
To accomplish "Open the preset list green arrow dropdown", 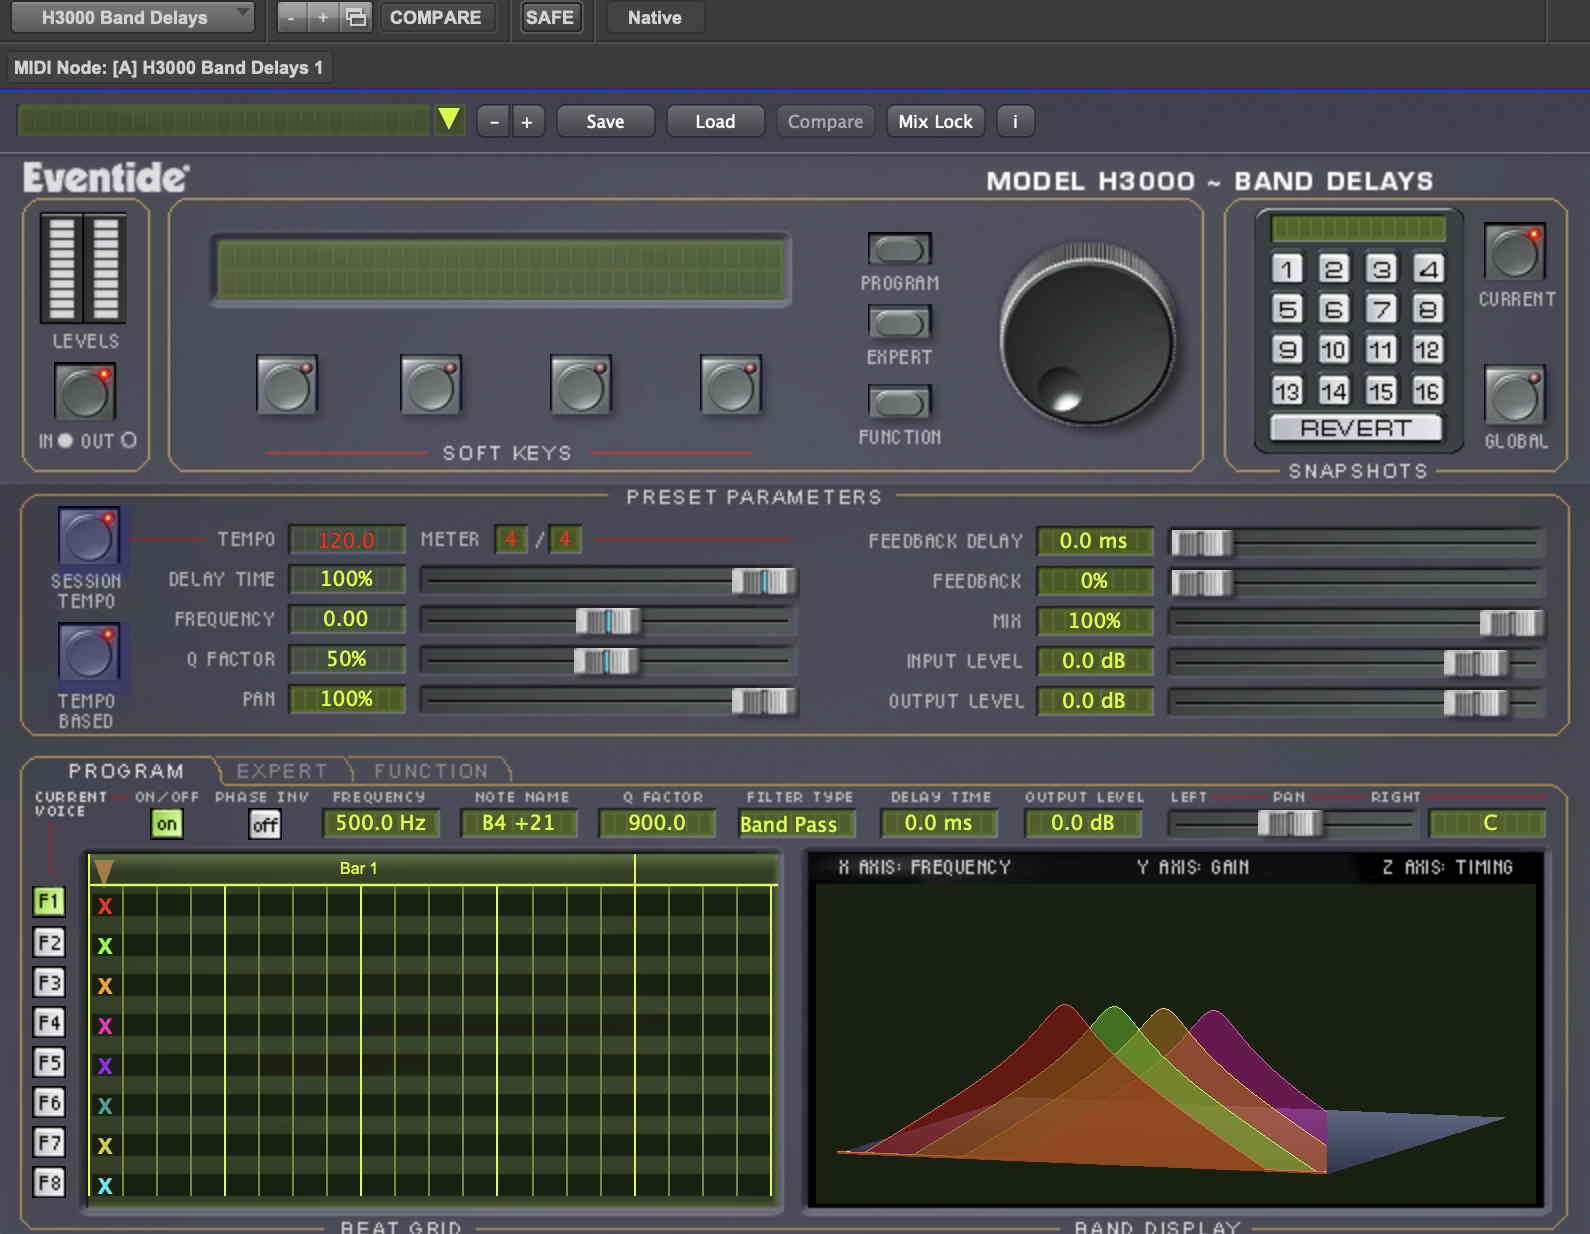I will [449, 120].
